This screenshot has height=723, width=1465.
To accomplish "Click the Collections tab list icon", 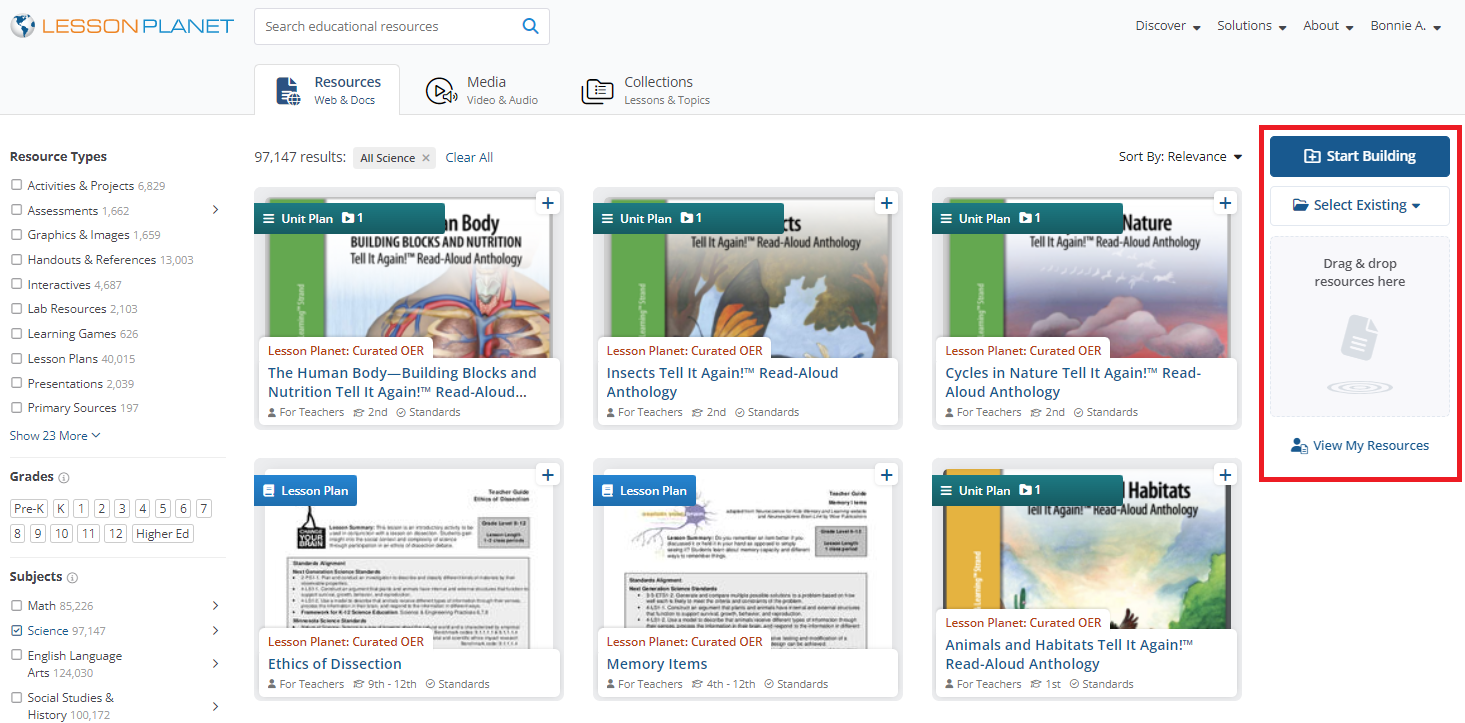I will click(597, 91).
